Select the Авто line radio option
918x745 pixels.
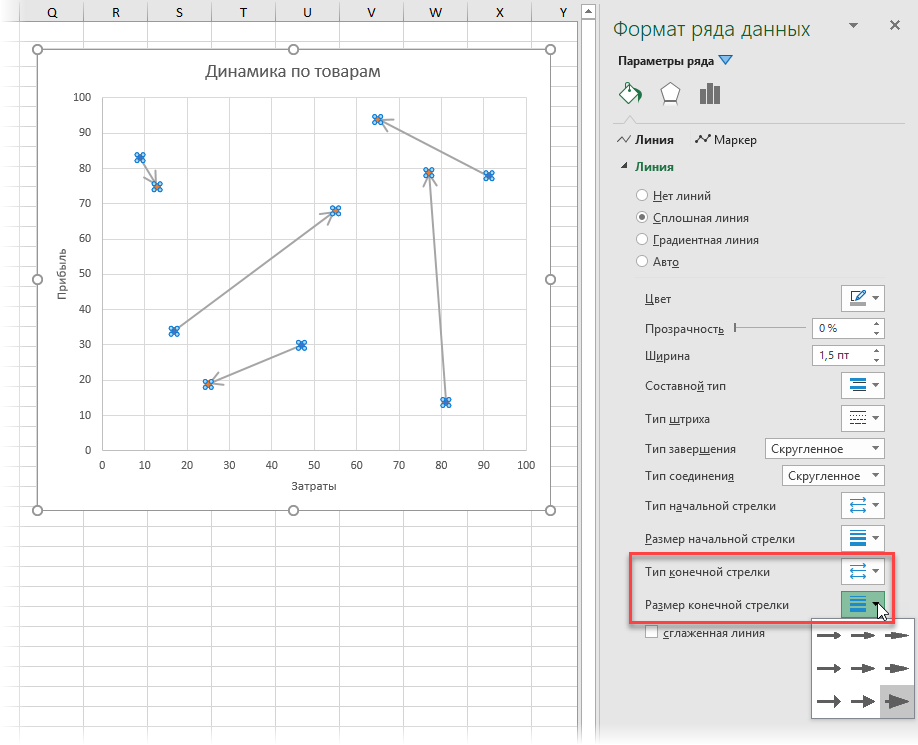[x=642, y=262]
